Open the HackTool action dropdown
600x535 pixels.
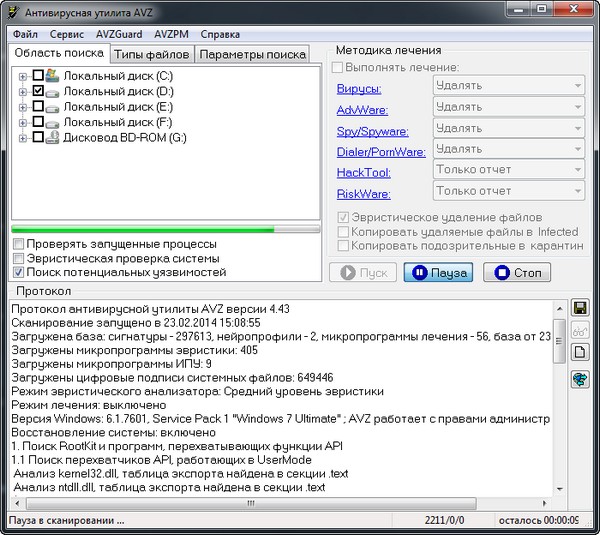(508, 170)
